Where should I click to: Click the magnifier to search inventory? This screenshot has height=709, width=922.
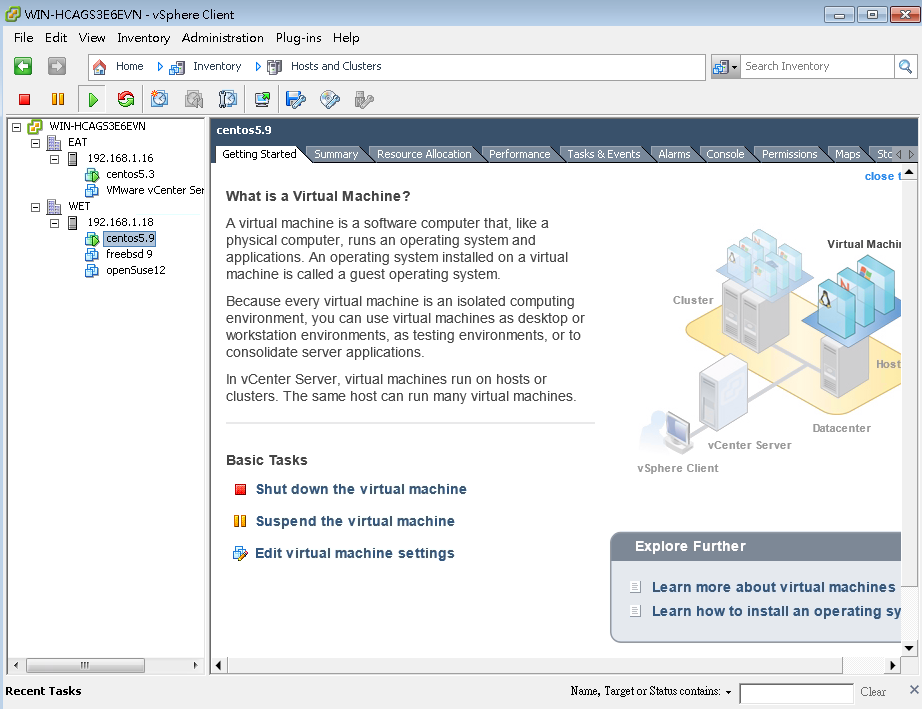point(905,67)
